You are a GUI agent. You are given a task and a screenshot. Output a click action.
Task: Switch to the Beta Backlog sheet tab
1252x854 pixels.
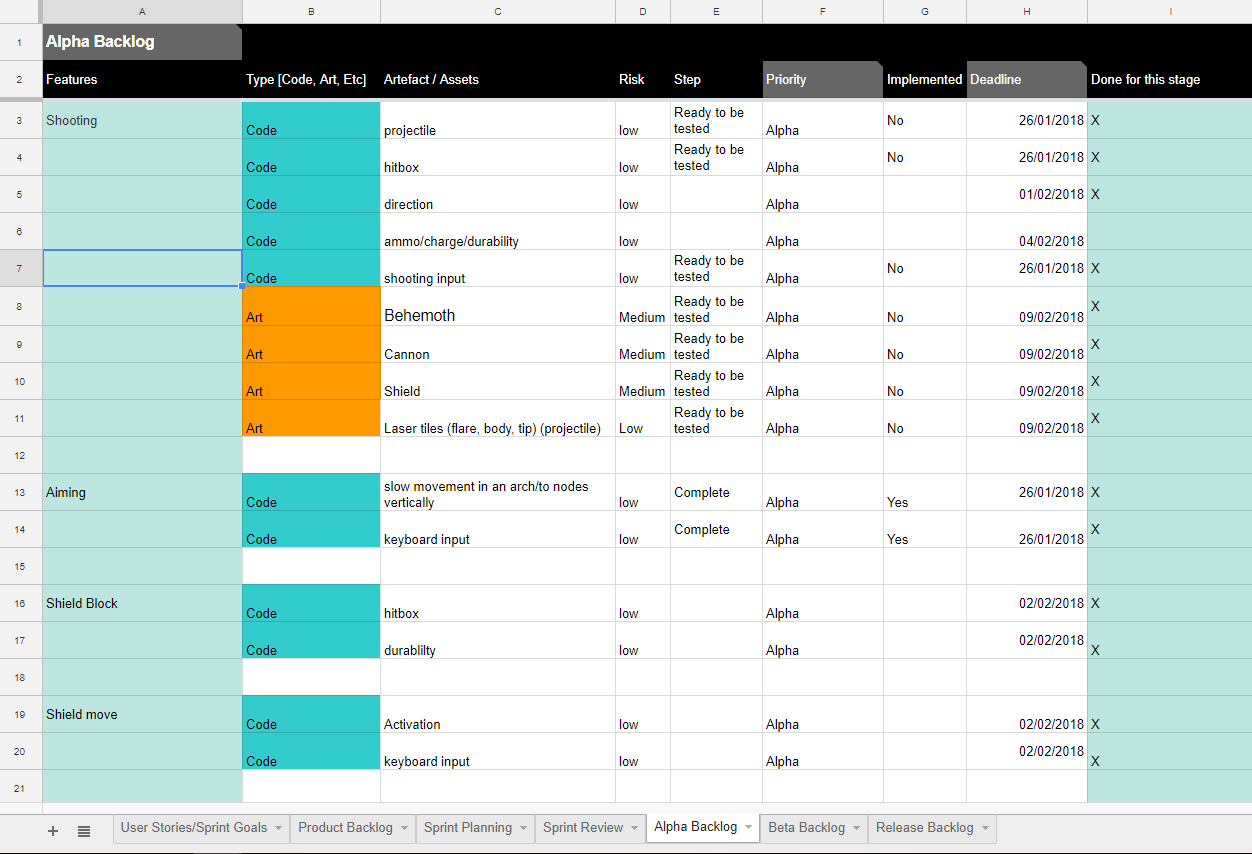pos(806,828)
